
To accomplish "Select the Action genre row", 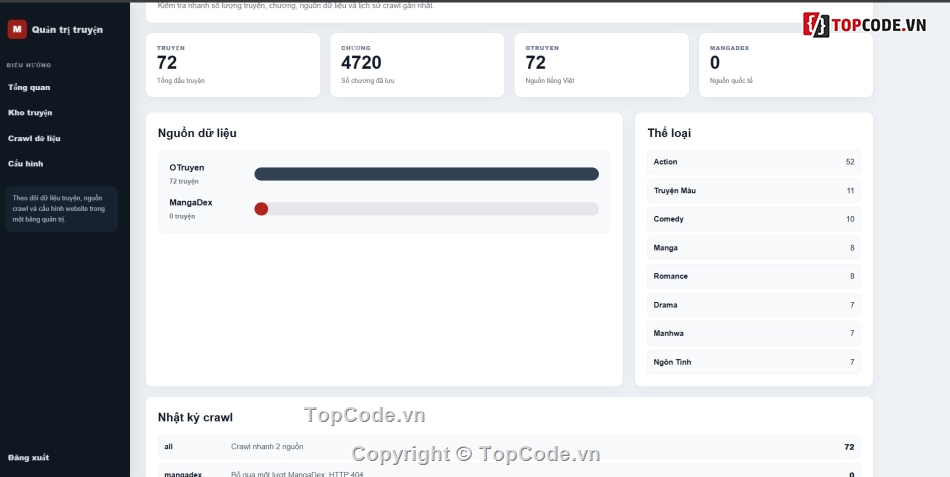I will coord(754,162).
